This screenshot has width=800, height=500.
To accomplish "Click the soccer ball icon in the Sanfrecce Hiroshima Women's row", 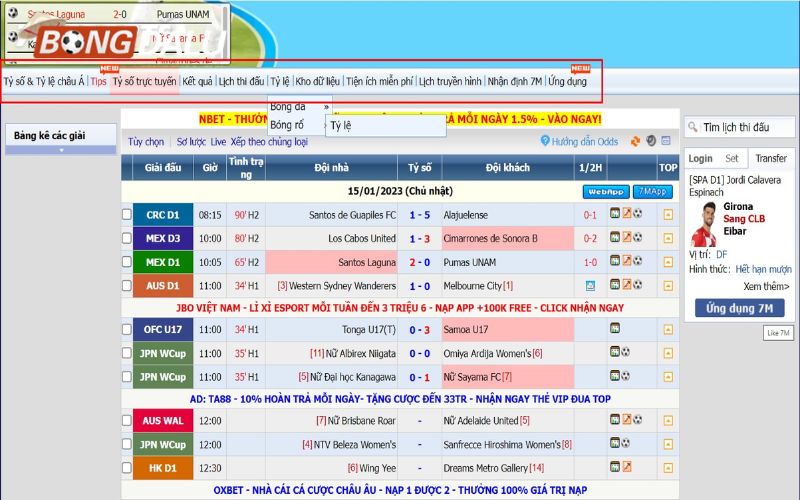I will tap(626, 443).
